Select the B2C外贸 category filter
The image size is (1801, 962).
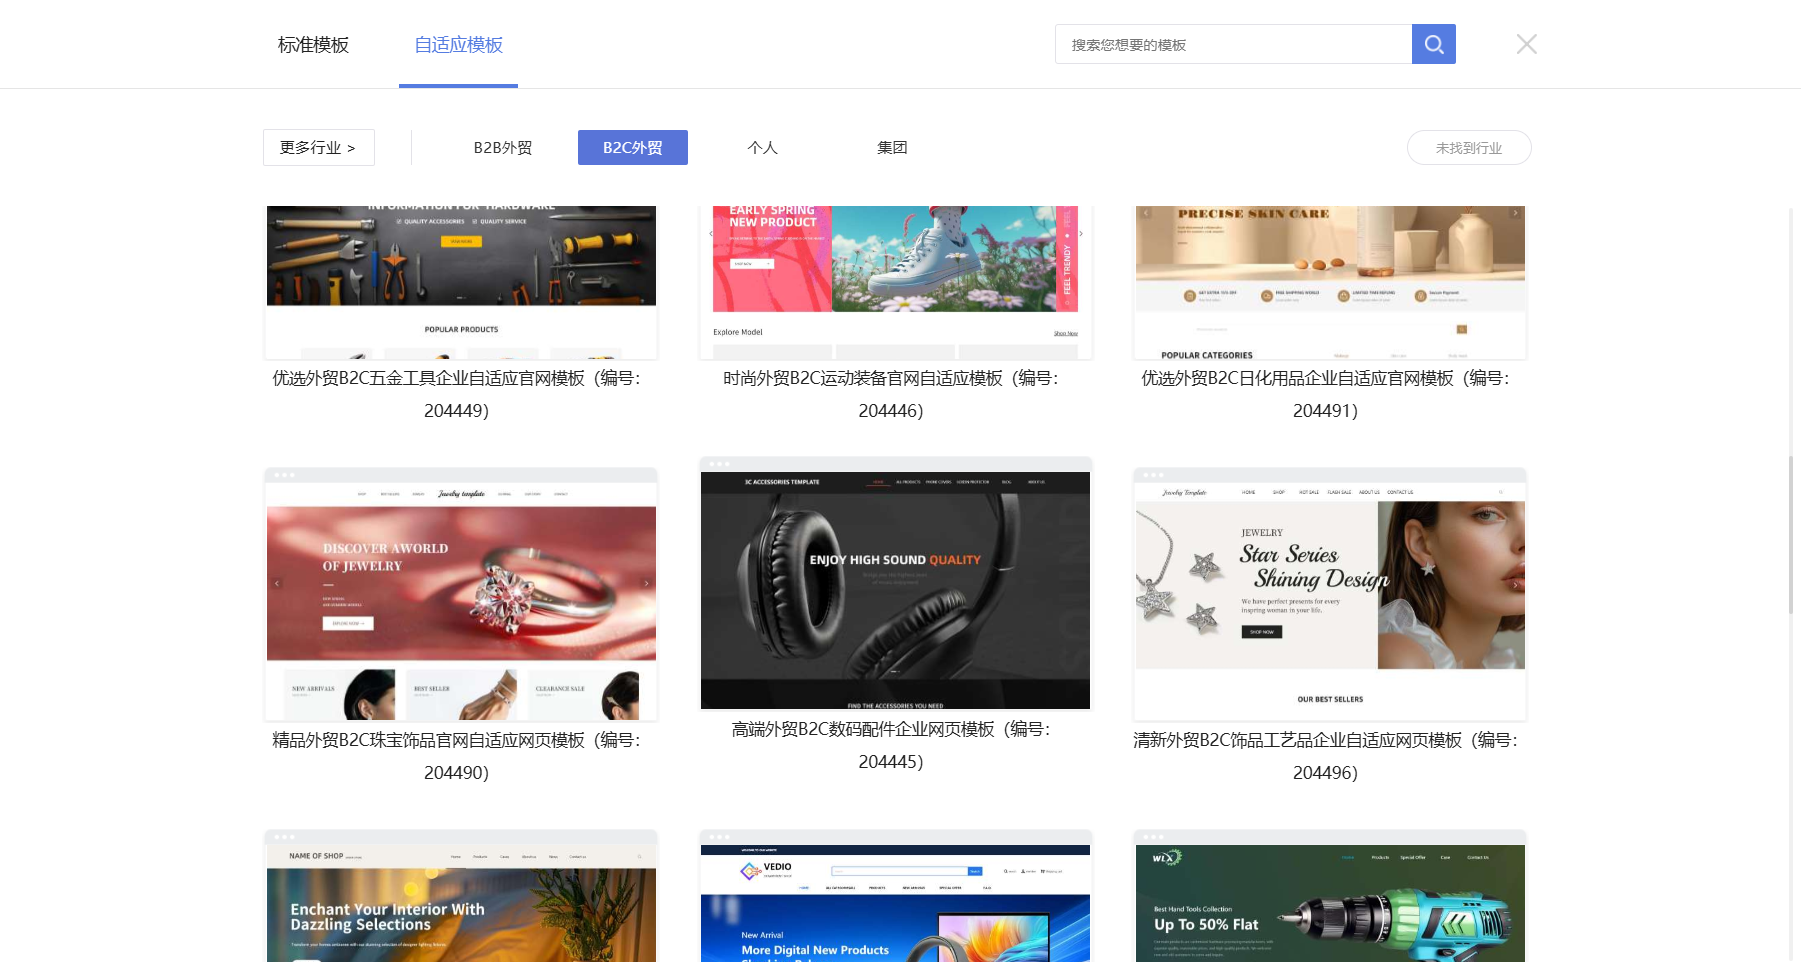click(x=633, y=147)
